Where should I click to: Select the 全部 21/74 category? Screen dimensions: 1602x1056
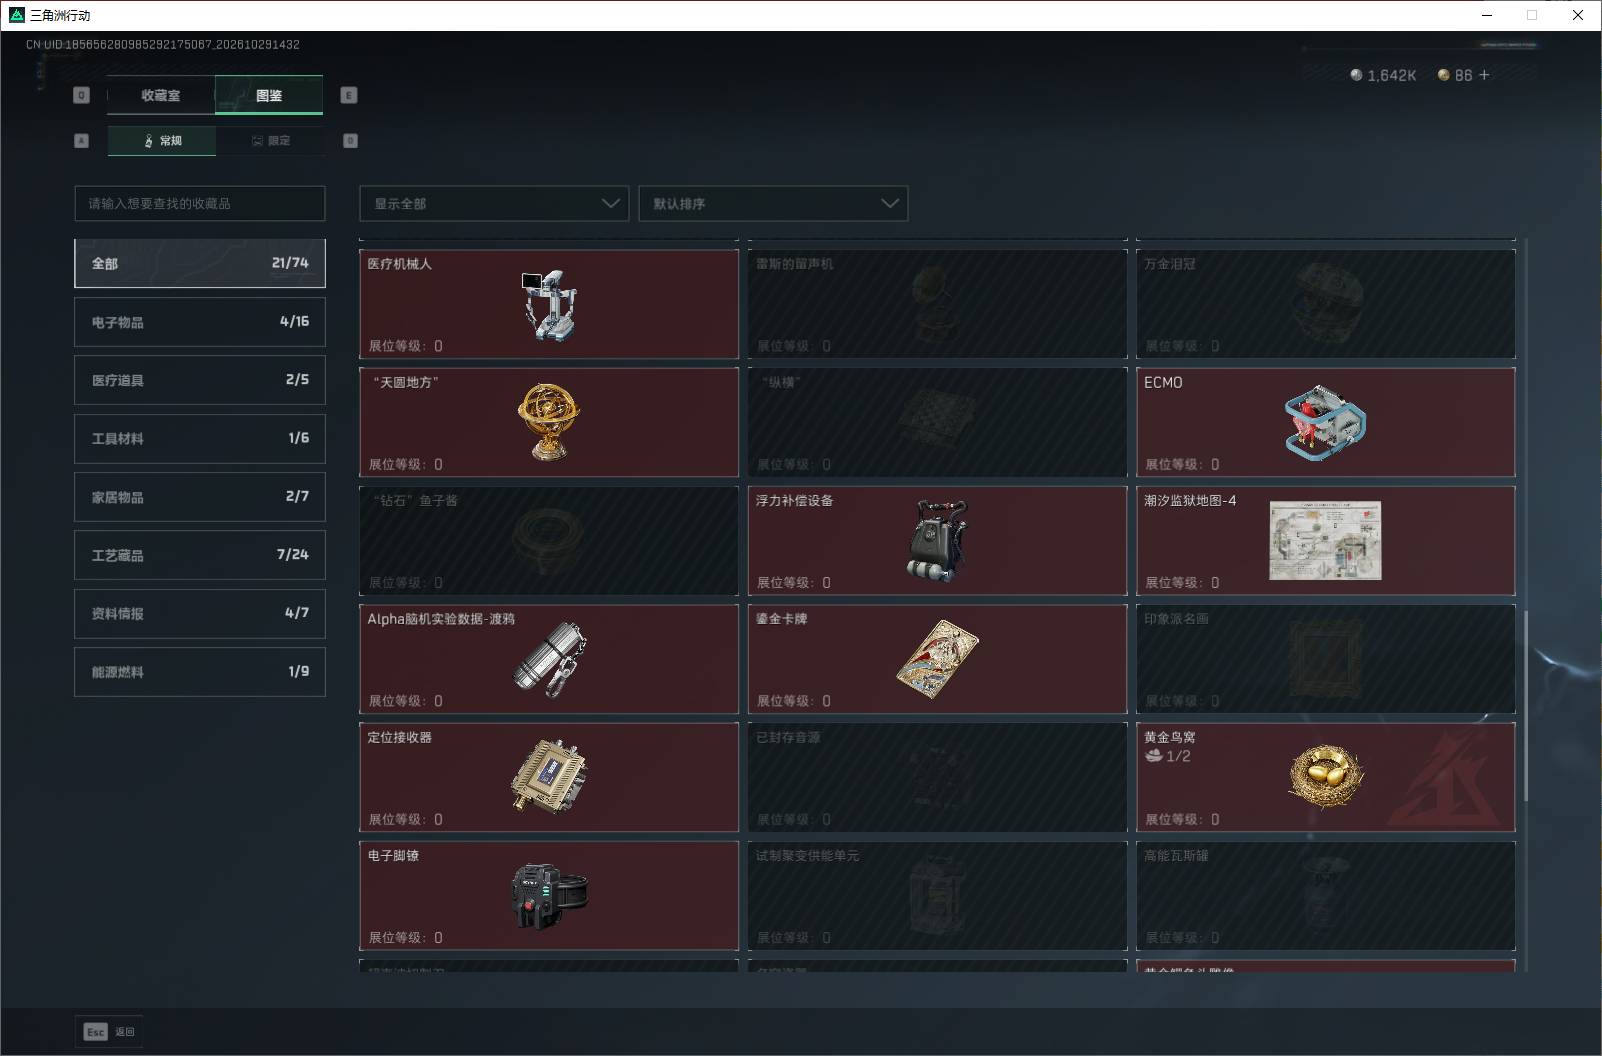pos(200,263)
